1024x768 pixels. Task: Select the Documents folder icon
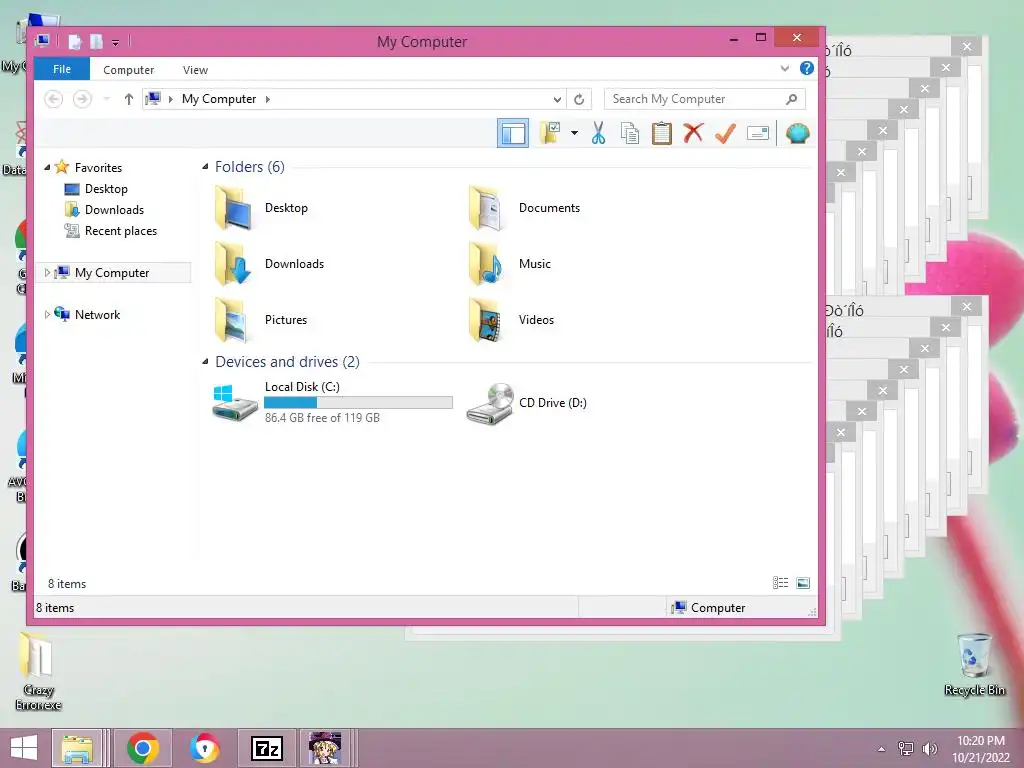pyautogui.click(x=487, y=208)
